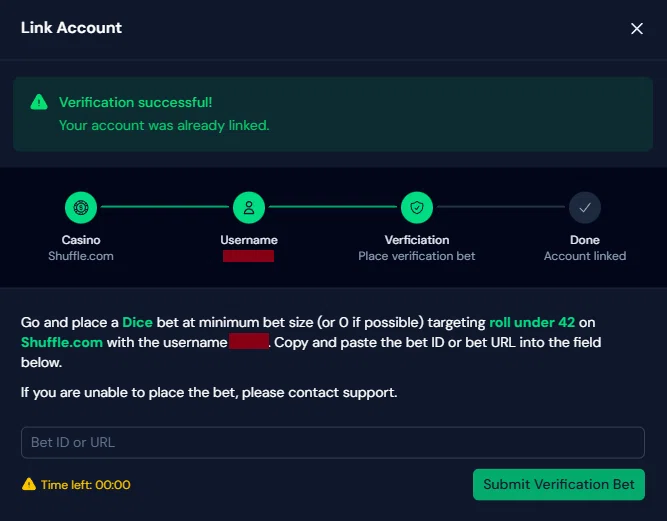The width and height of the screenshot is (667, 521).
Task: Submit the verification bet
Action: (x=559, y=484)
